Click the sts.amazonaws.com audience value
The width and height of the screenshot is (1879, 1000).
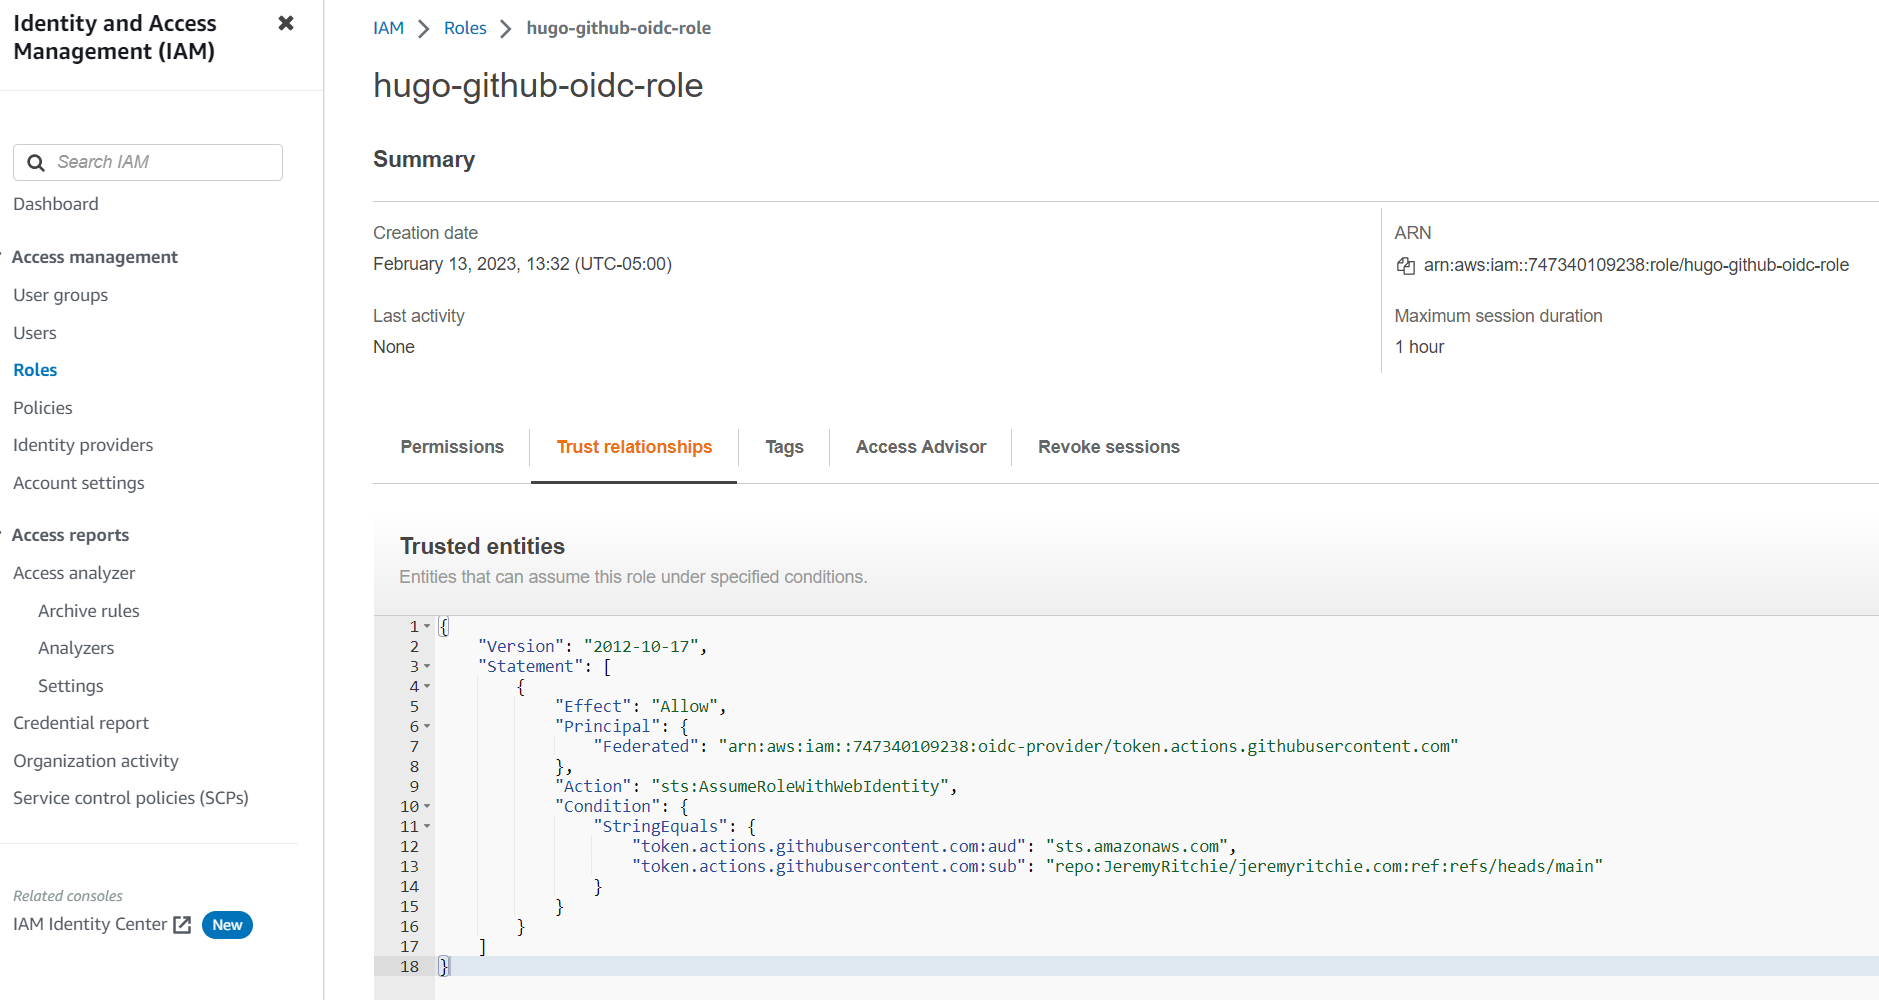coord(1137,847)
